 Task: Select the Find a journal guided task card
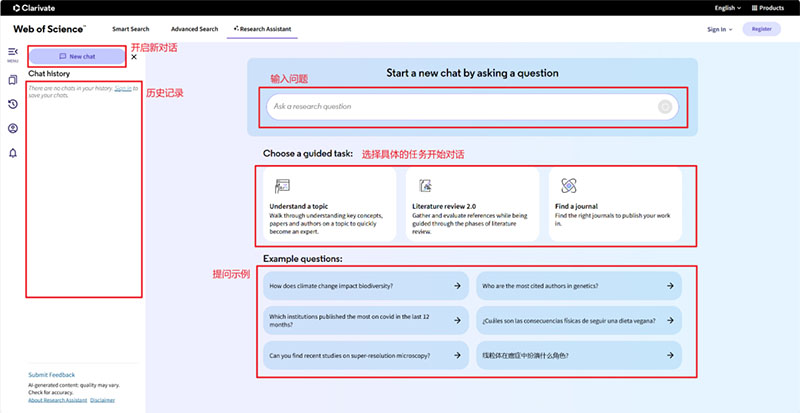click(615, 205)
